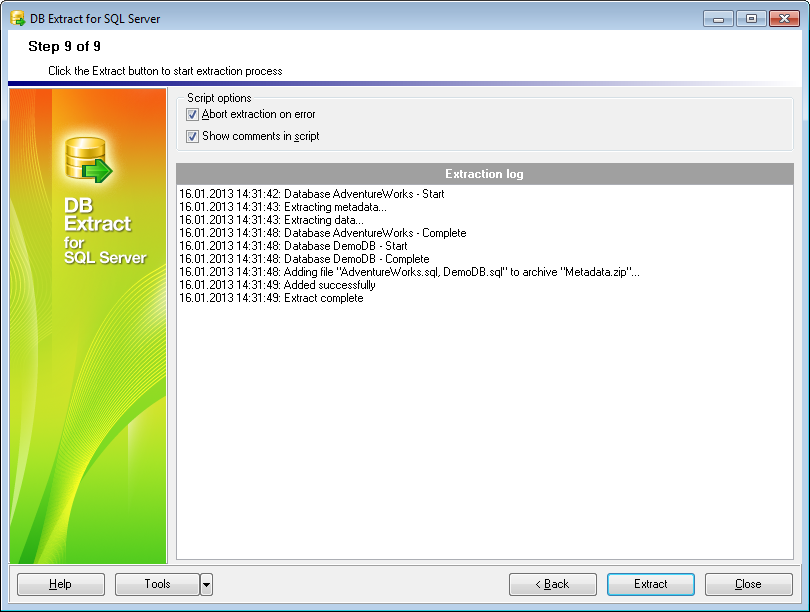The height and width of the screenshot is (612, 810).
Task: Click the 'Added successfully' log line
Action: point(277,285)
